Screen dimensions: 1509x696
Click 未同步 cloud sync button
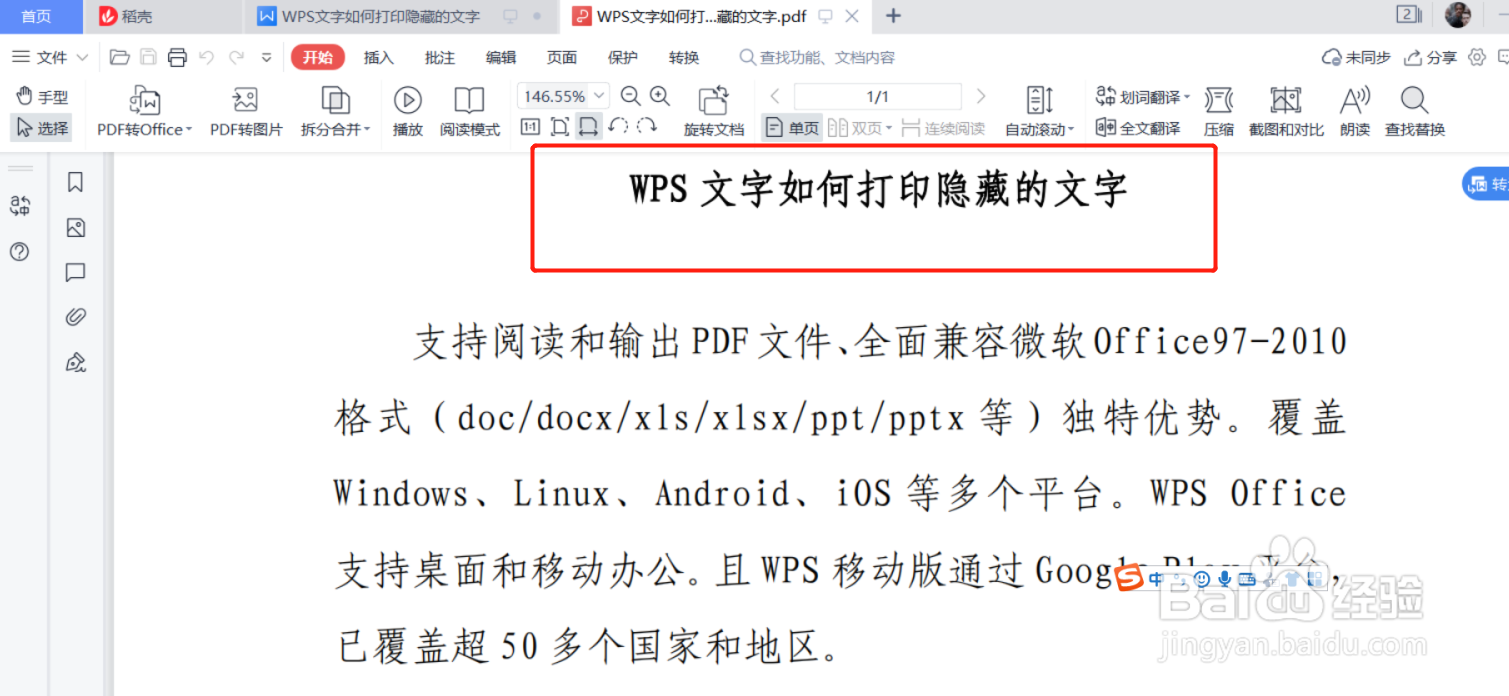(1356, 58)
